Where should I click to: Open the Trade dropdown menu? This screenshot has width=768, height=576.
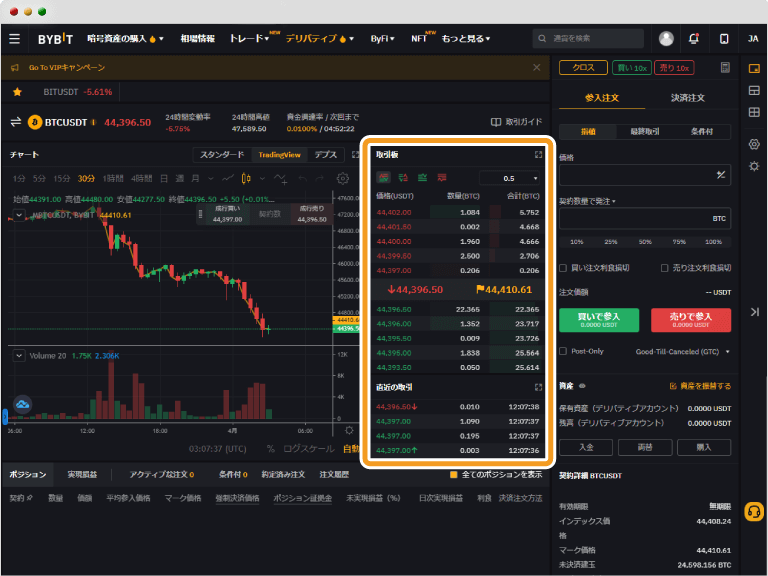pos(249,39)
